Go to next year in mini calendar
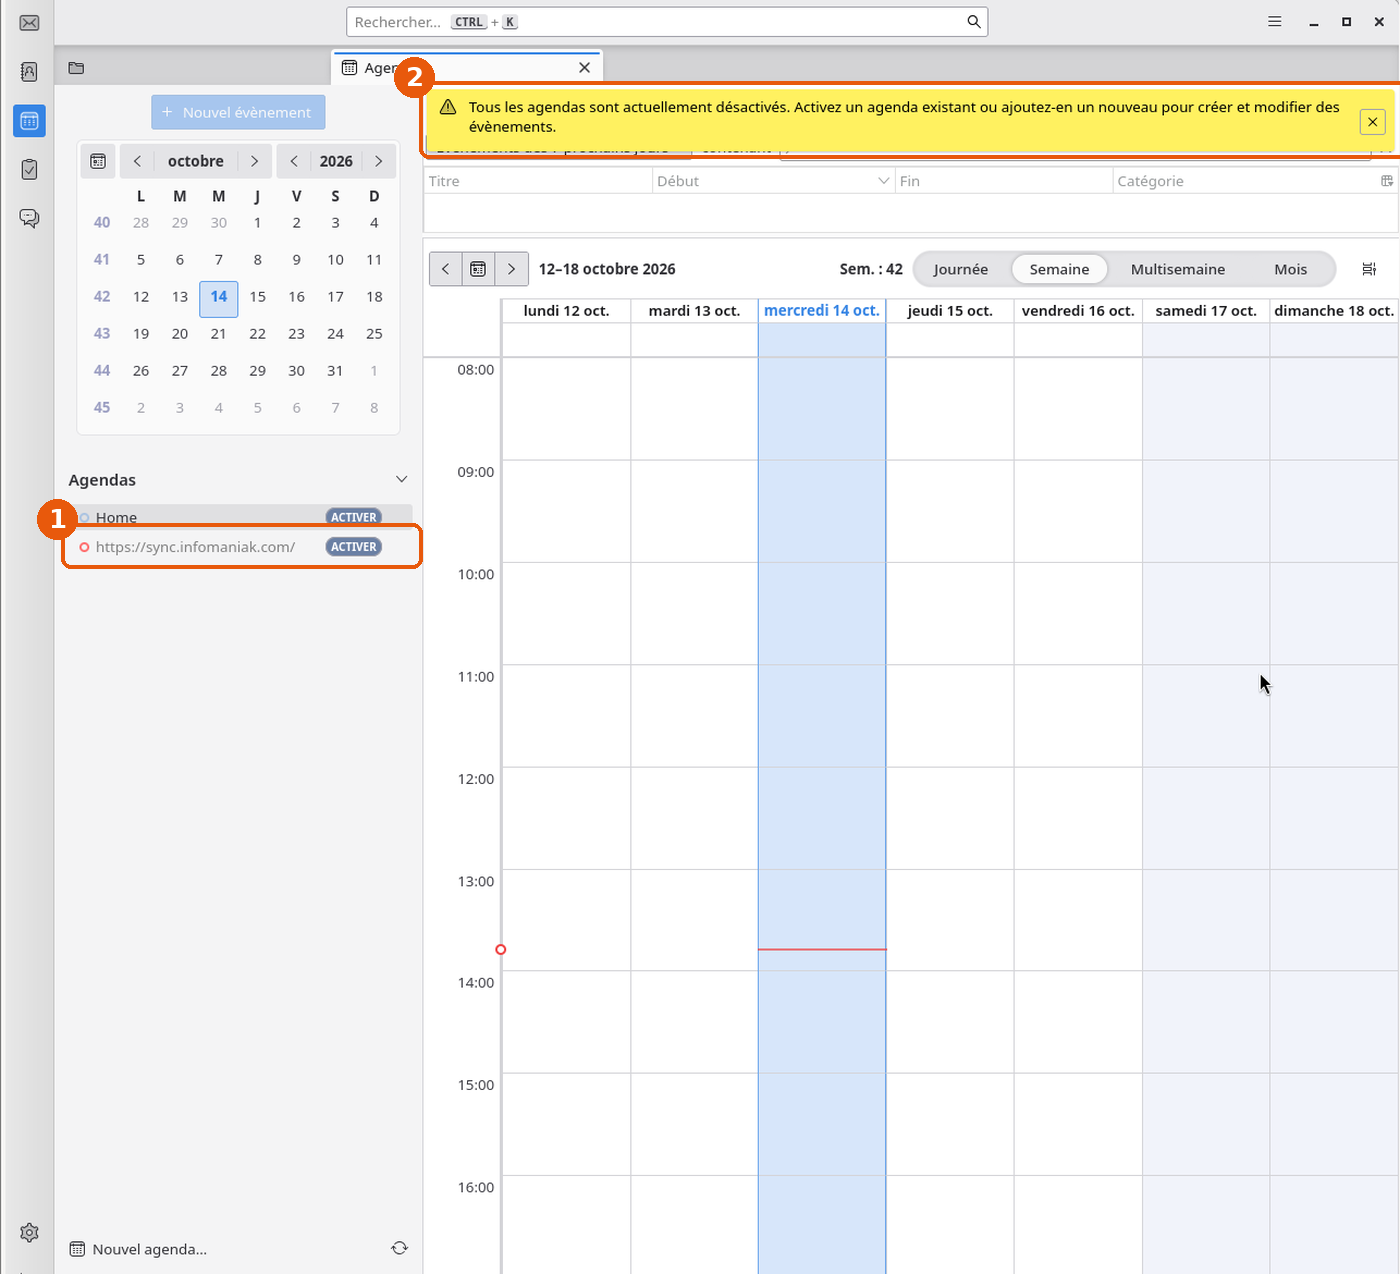The height and width of the screenshot is (1274, 1400). click(x=378, y=161)
